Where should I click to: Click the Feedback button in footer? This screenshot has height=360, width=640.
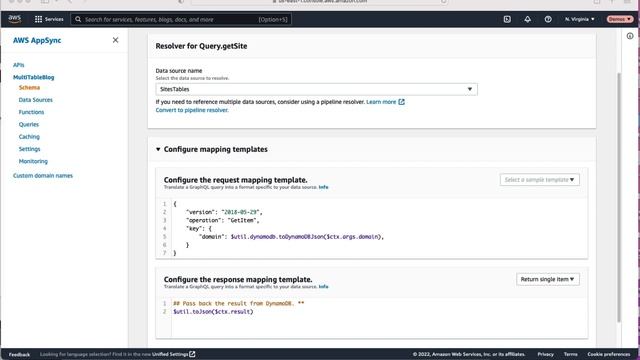pyautogui.click(x=19, y=354)
